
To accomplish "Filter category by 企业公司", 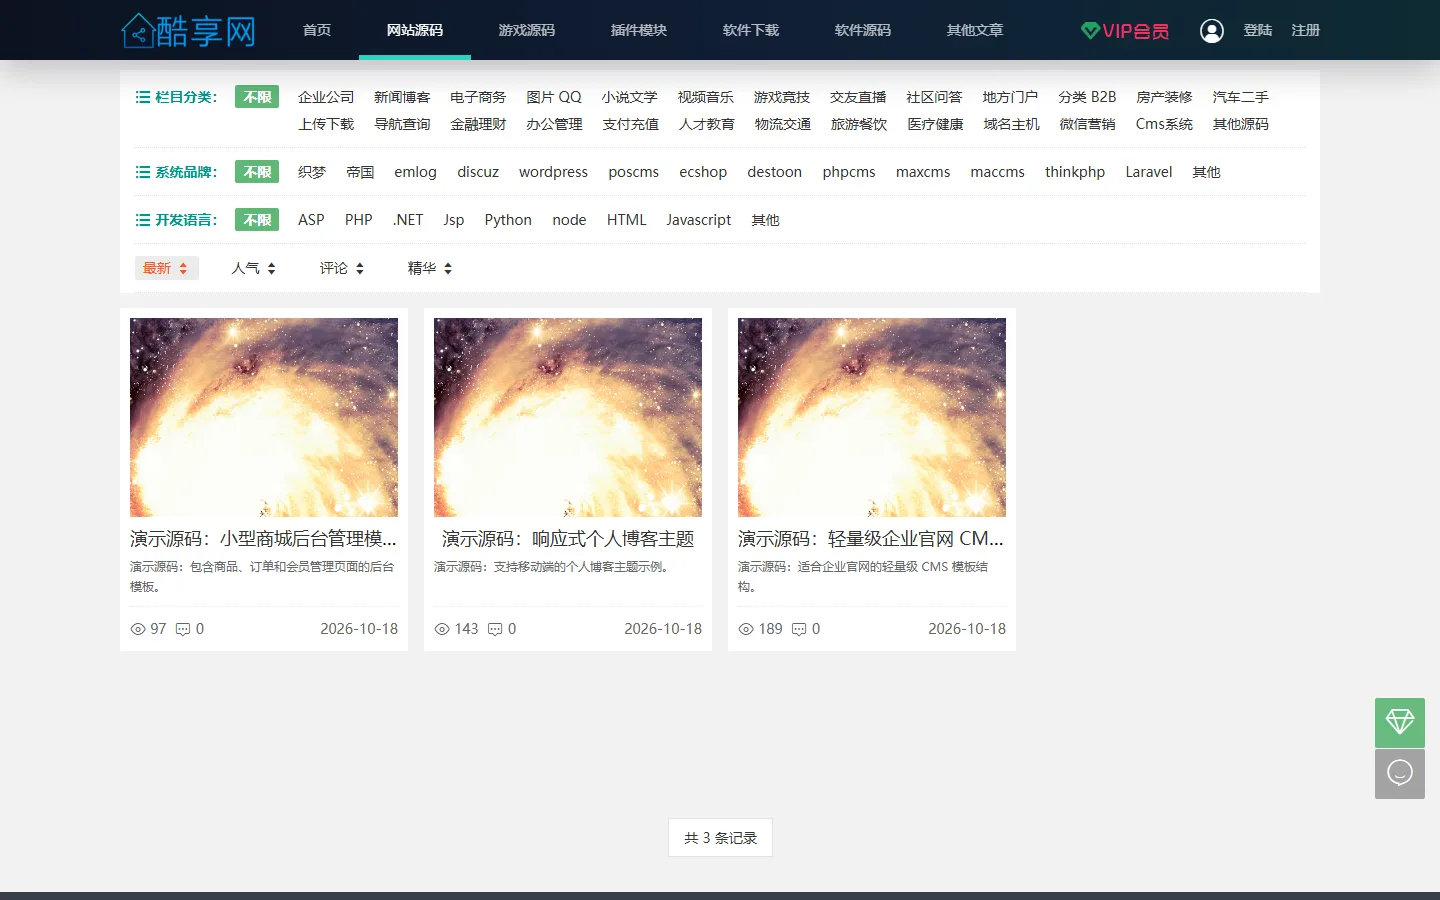I will pos(326,97).
